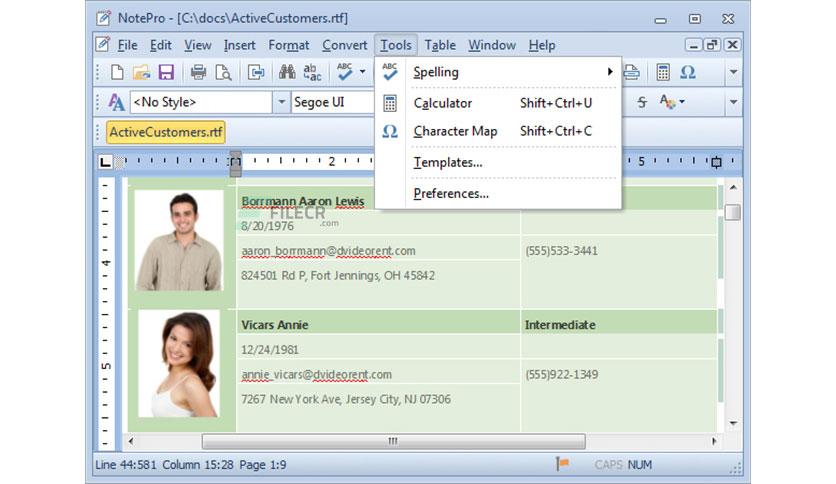836x484 pixels.
Task: Open Templates... from Tools menu
Action: tap(499, 162)
